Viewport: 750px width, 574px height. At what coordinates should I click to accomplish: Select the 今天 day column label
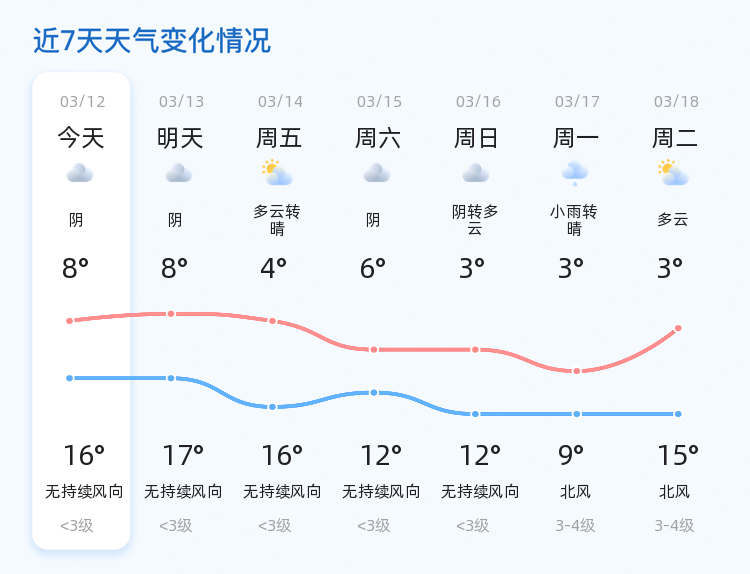[81, 138]
